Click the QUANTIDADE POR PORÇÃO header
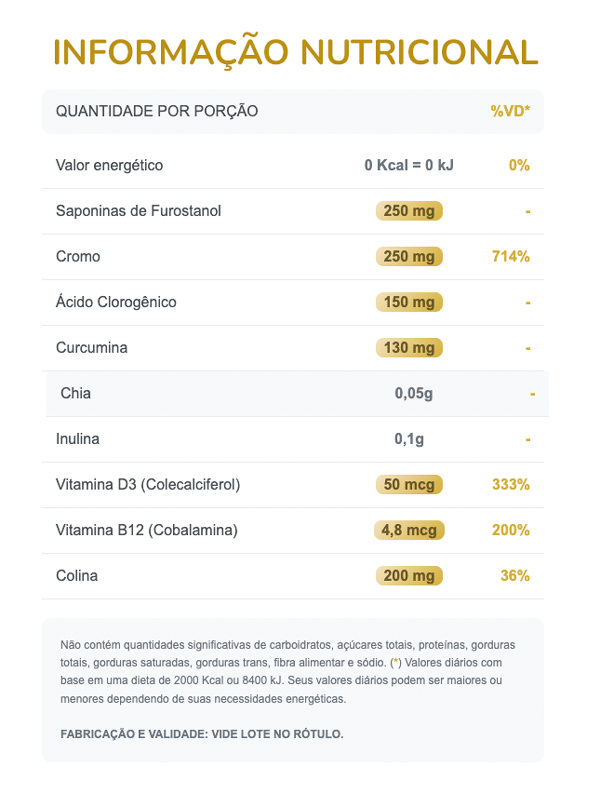 [157, 111]
